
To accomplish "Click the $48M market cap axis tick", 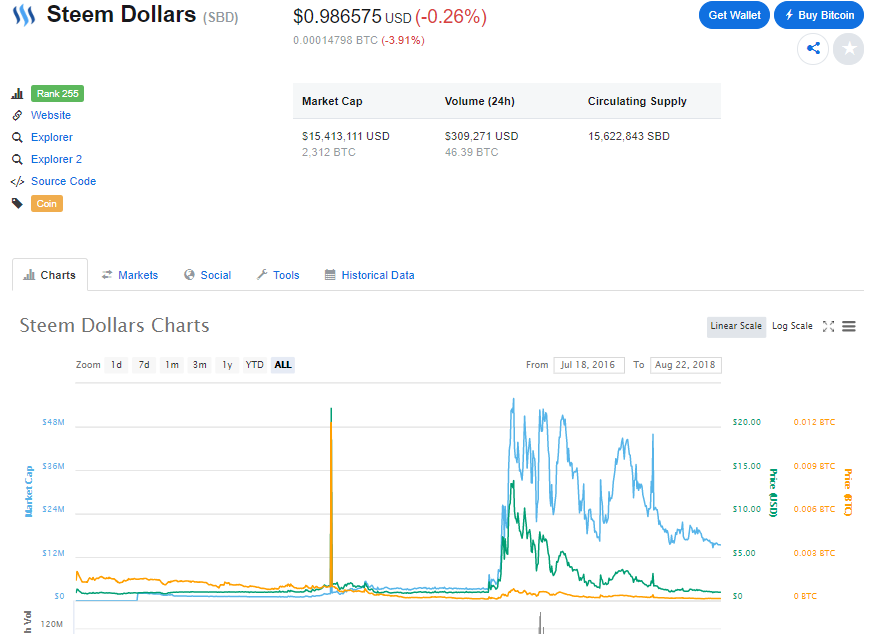I will click(53, 422).
